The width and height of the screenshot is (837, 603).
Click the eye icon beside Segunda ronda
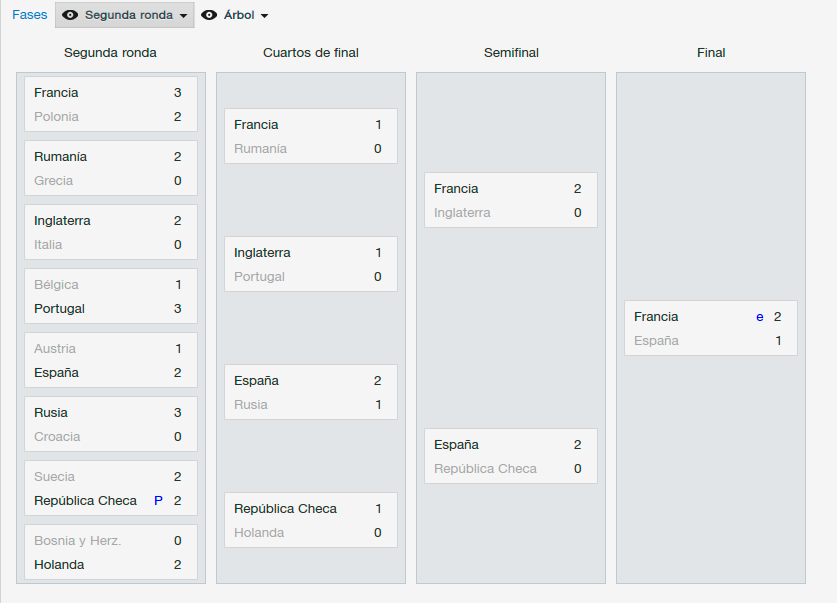[70, 15]
